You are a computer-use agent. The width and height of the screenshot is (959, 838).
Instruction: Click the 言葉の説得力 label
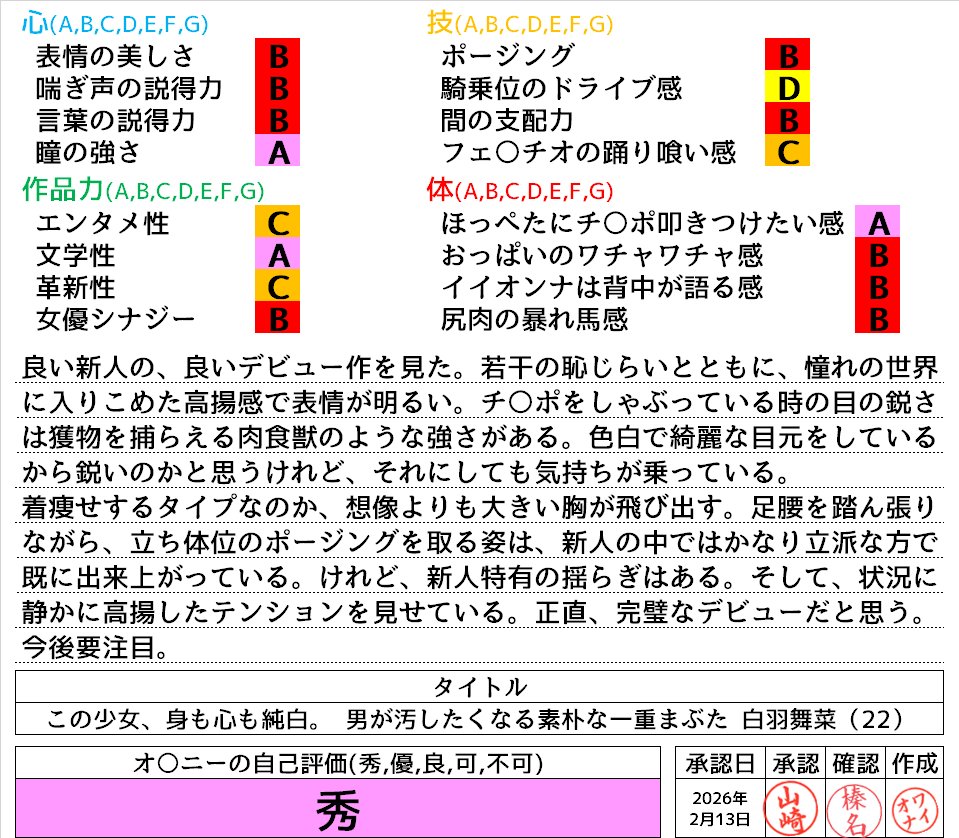click(116, 121)
